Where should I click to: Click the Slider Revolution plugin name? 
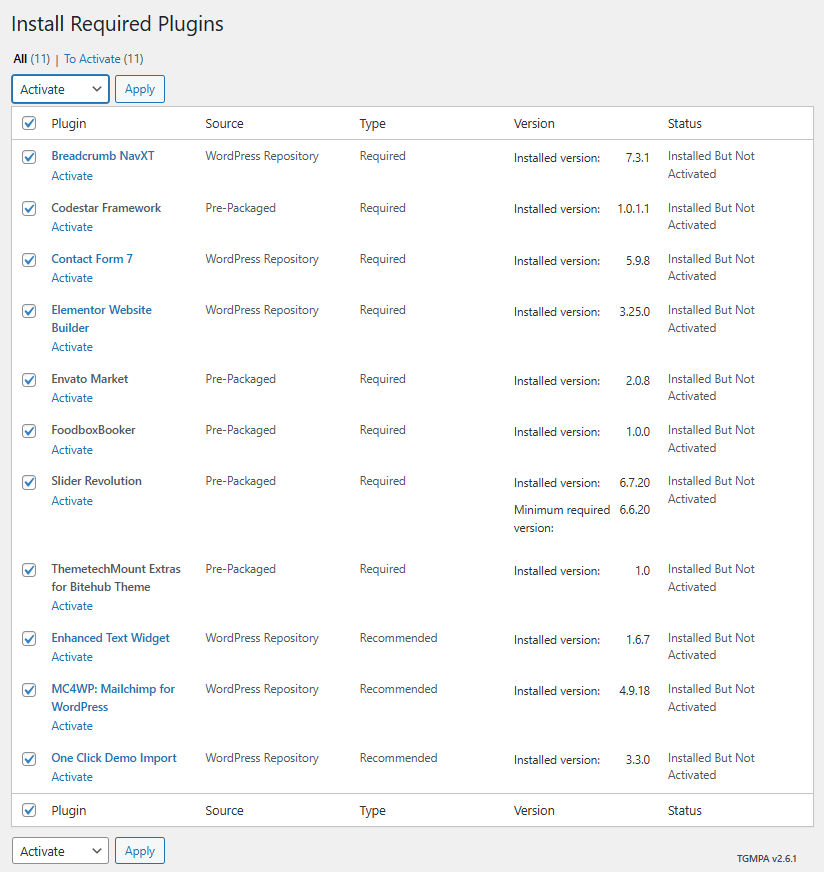pos(96,481)
